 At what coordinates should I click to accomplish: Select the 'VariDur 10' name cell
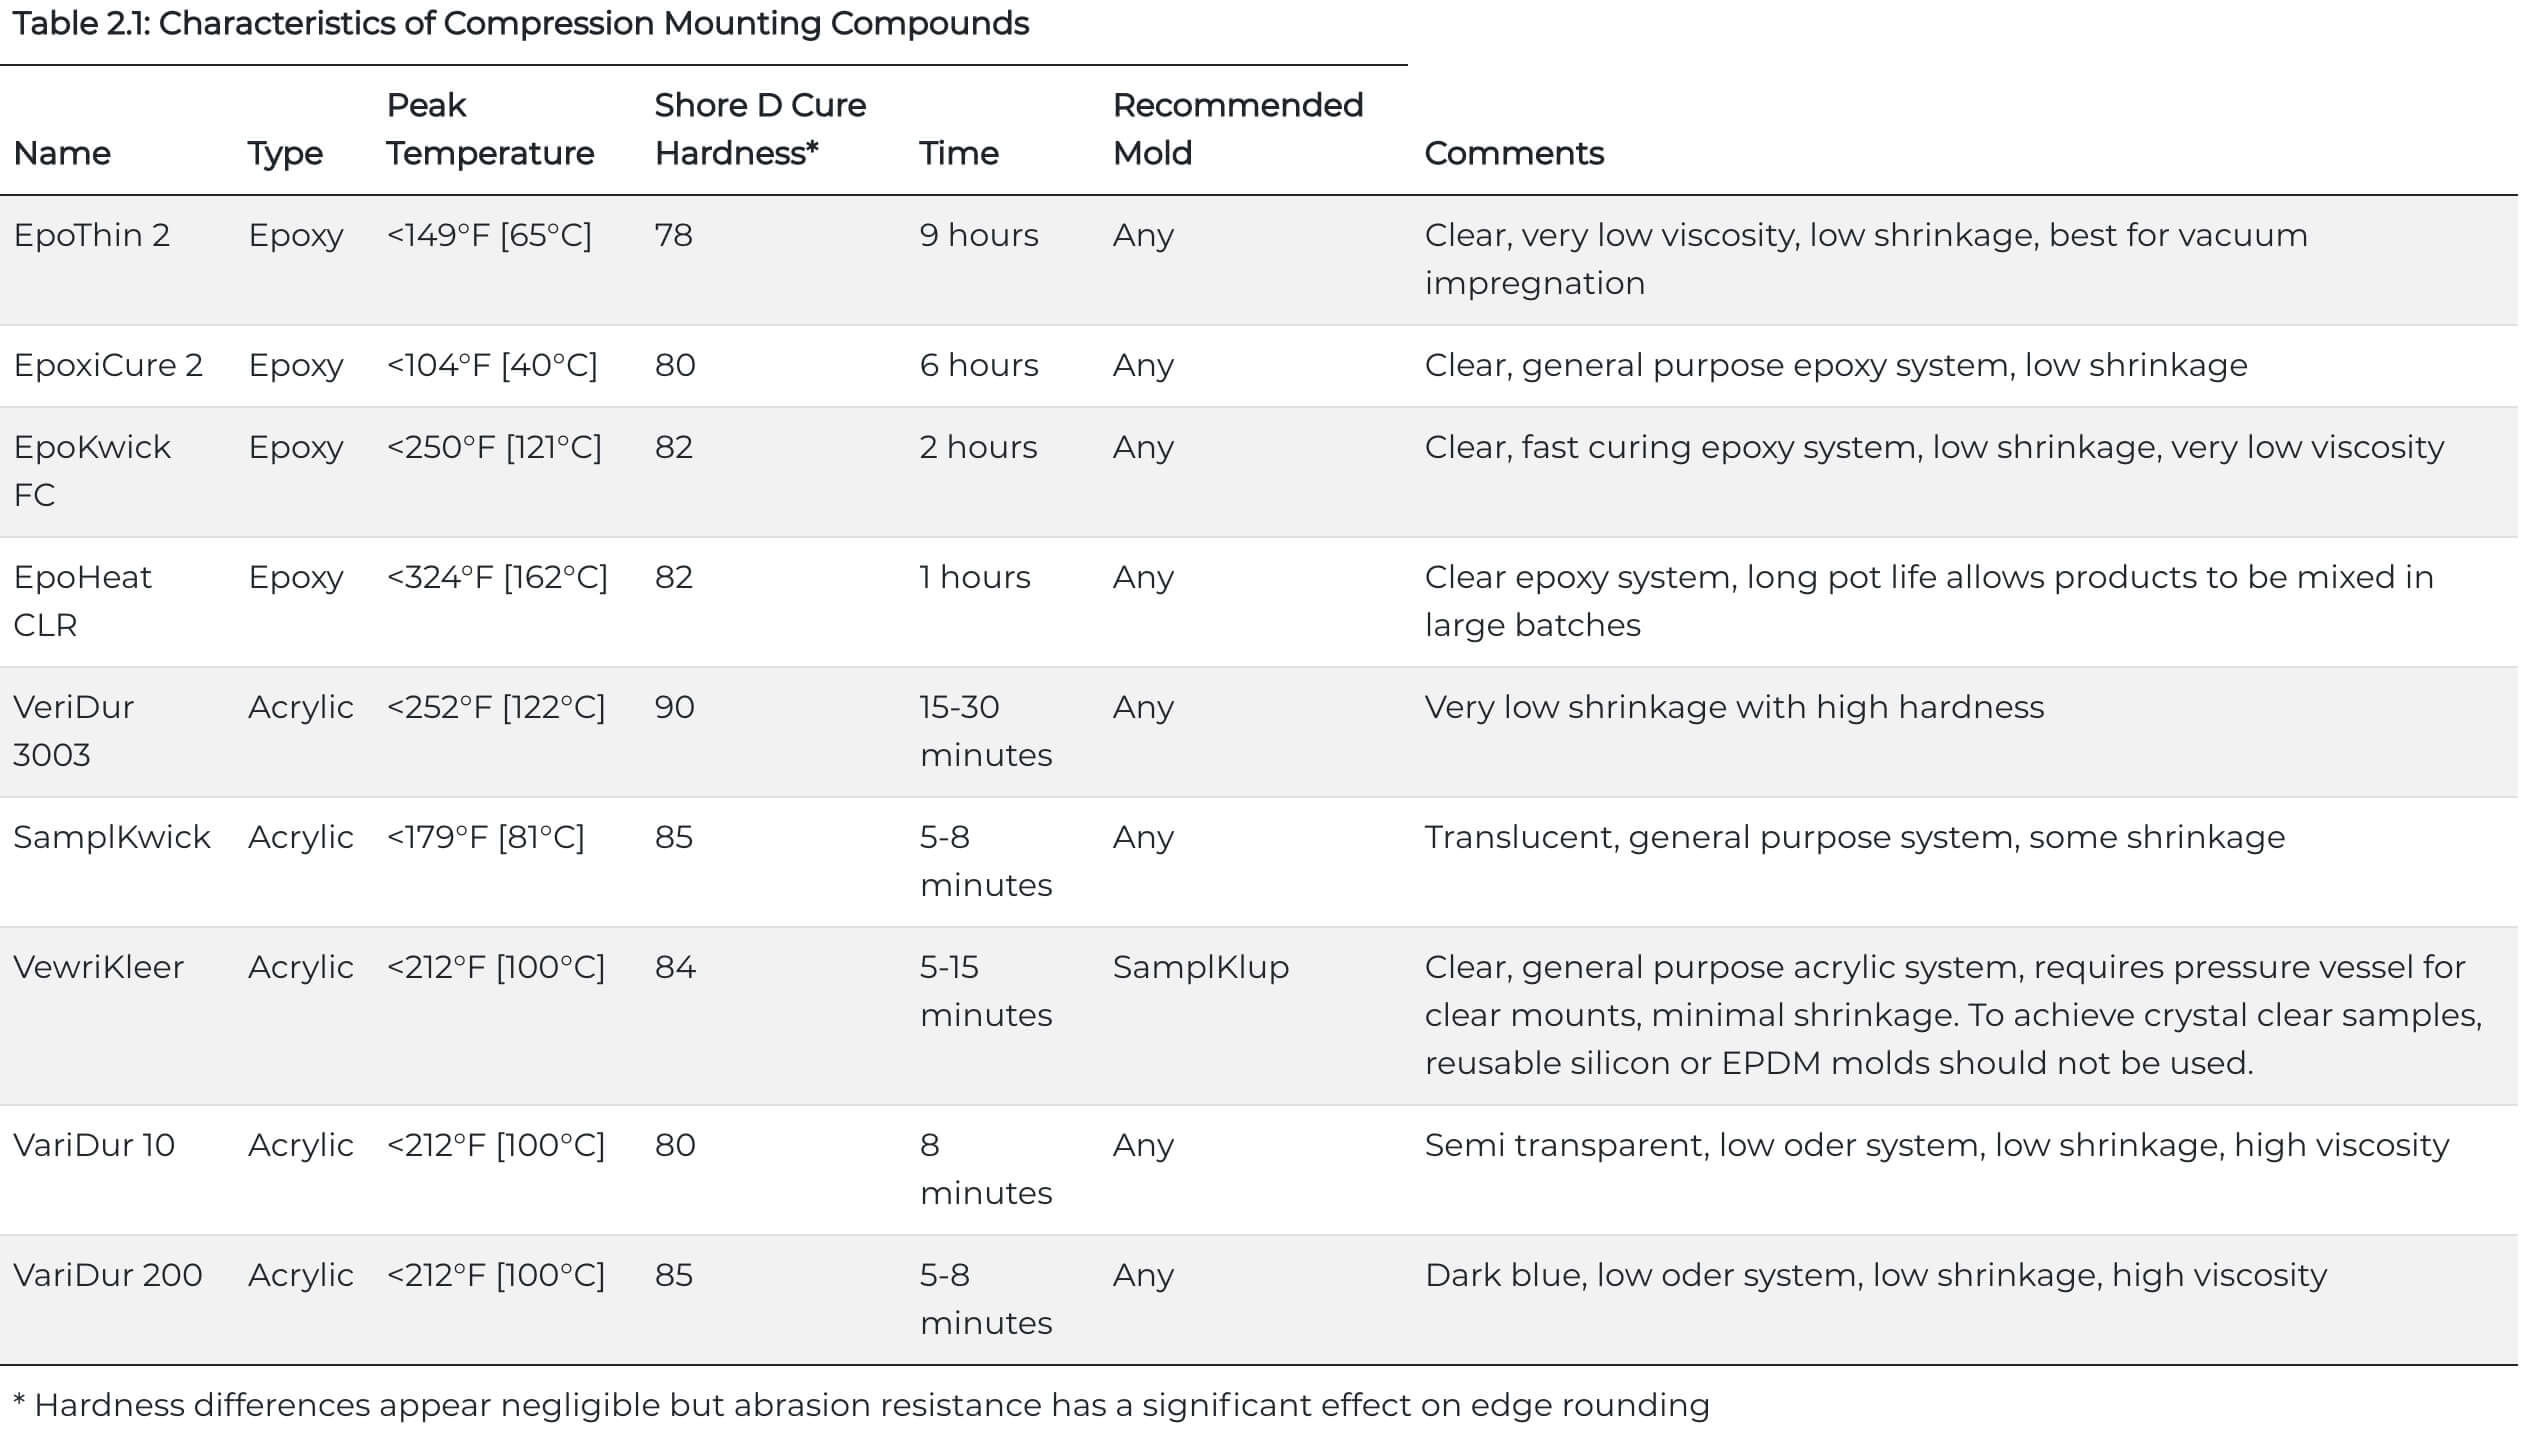(94, 1145)
